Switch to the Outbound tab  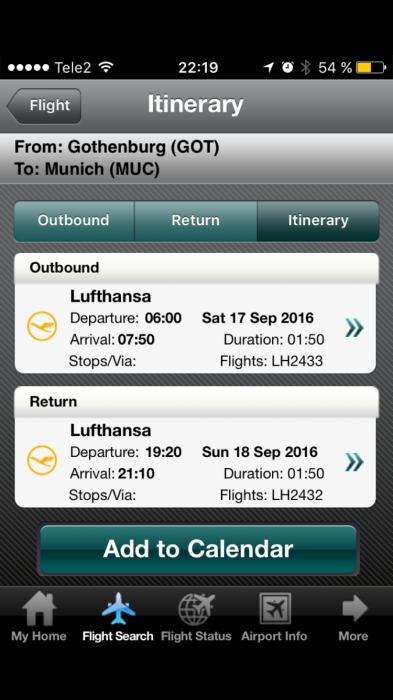point(74,221)
